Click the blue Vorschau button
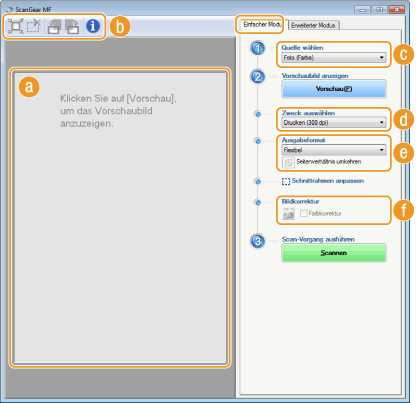418x403 pixels. (334, 89)
